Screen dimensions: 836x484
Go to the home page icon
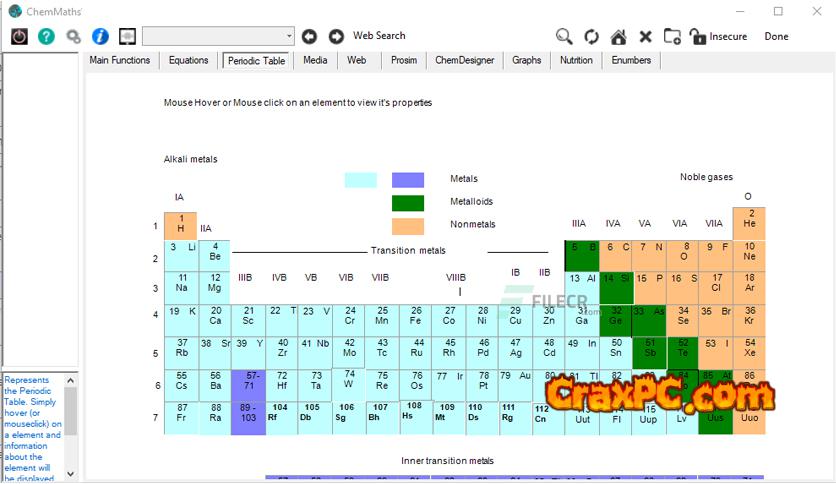[618, 37]
